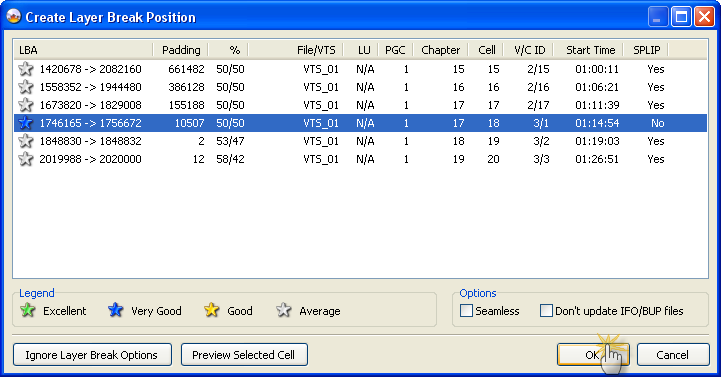Click V/C ID value 3/3
This screenshot has height=377, width=721.
coord(542,159)
